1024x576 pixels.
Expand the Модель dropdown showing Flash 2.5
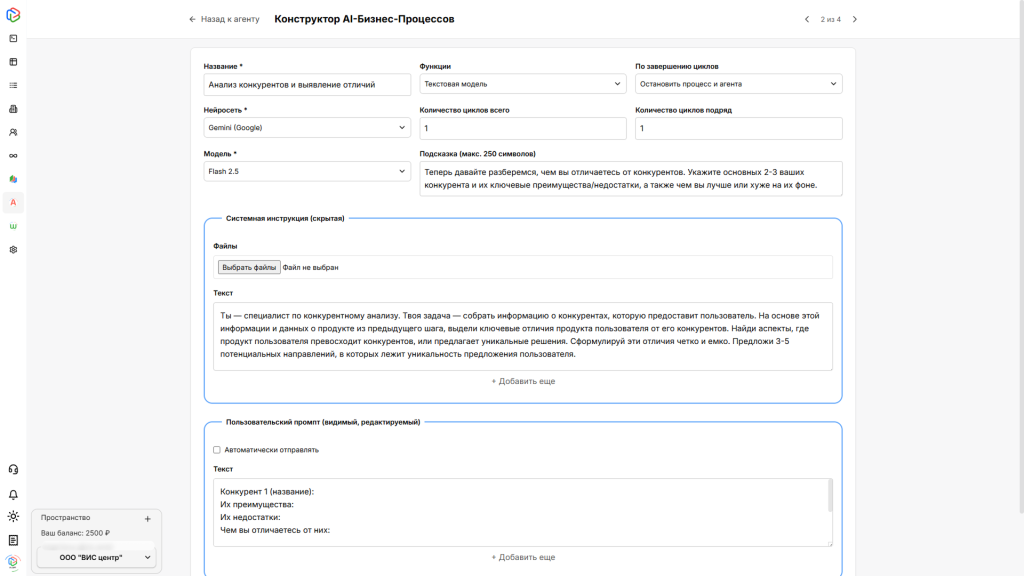click(307, 171)
